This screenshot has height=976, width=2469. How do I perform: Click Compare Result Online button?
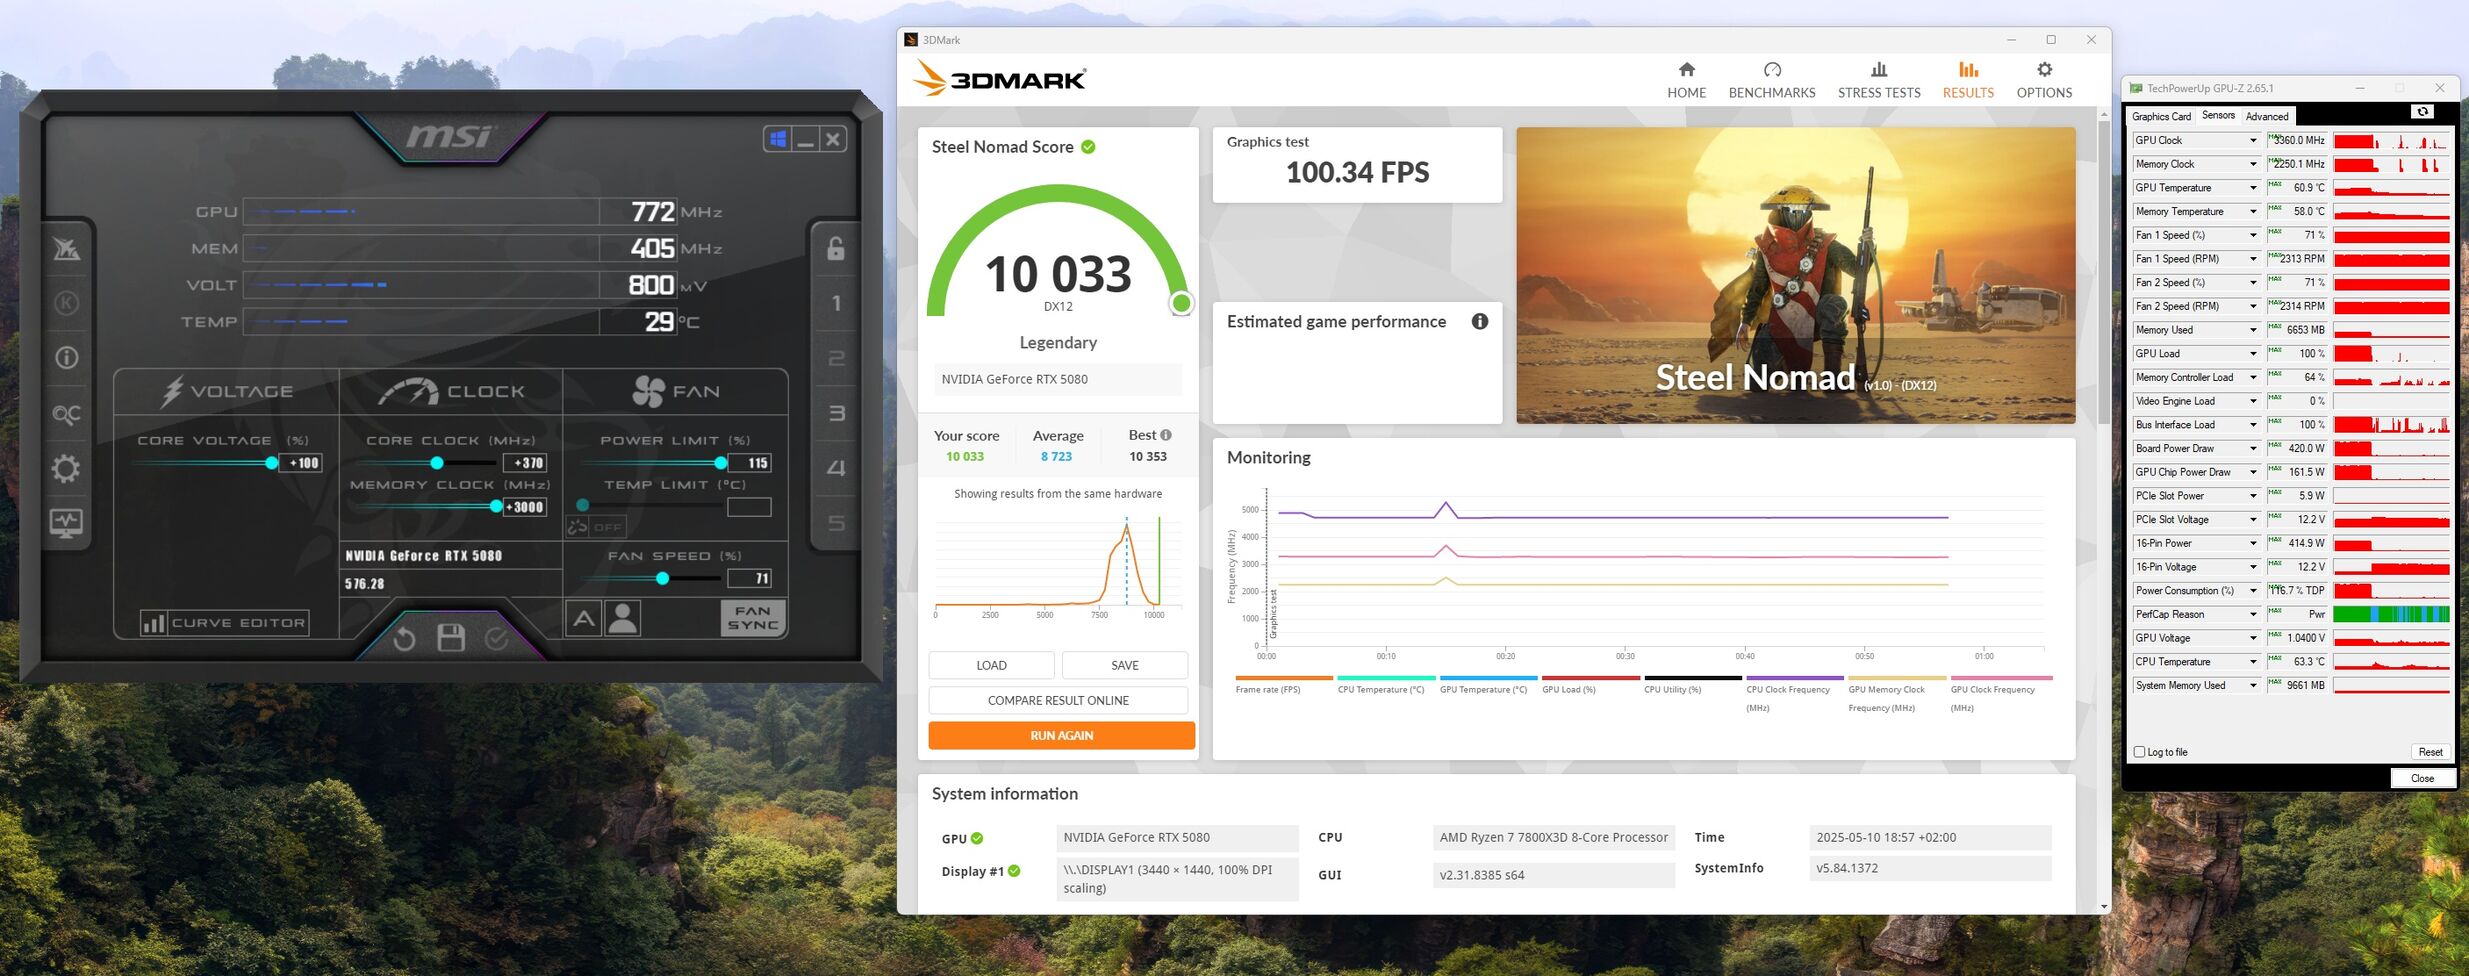[1058, 700]
